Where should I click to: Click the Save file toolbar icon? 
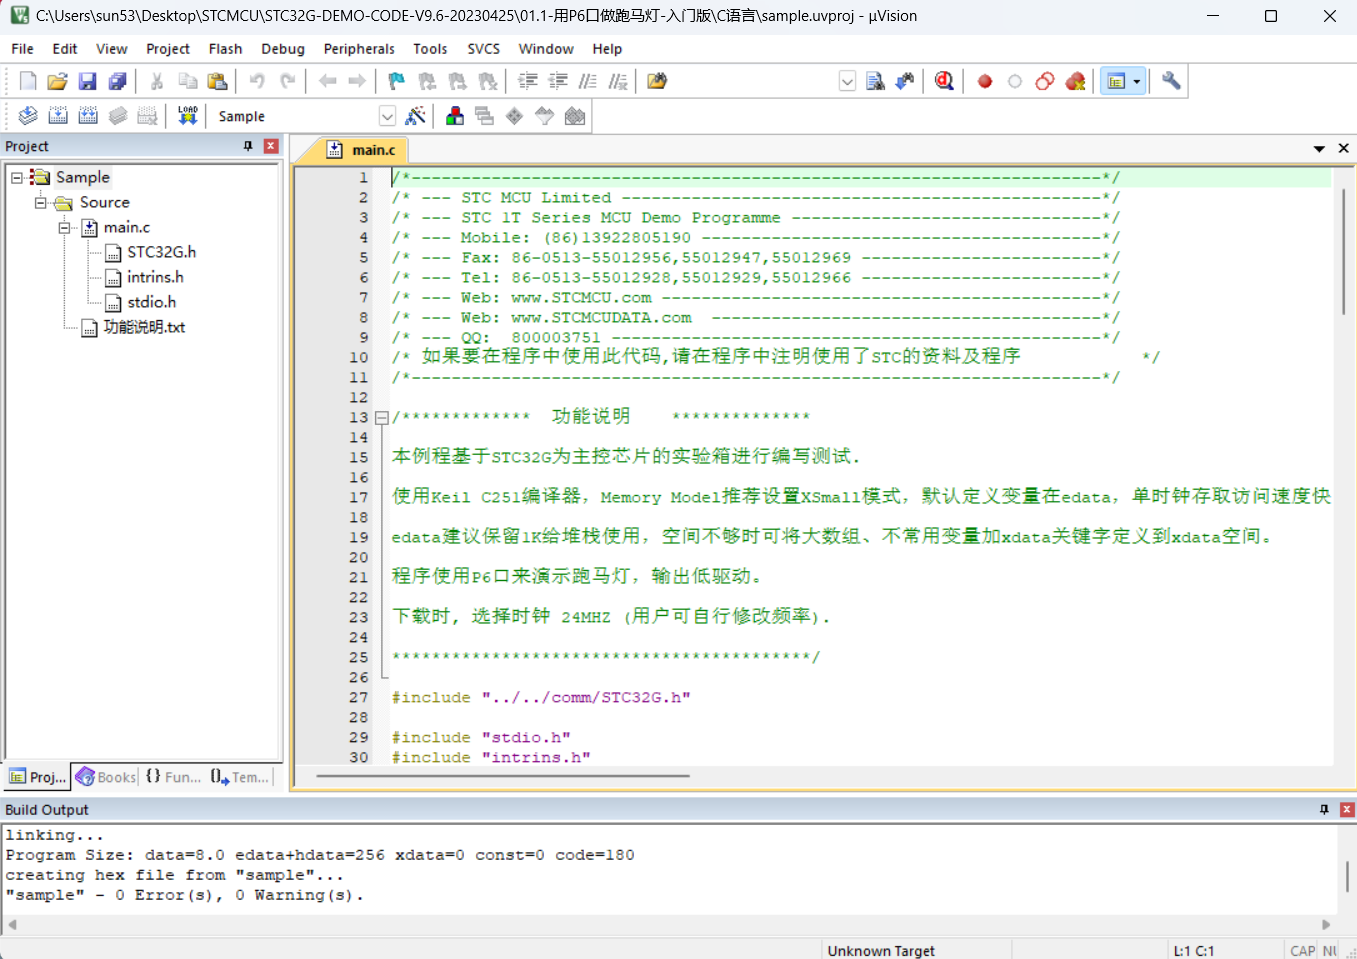pos(88,81)
